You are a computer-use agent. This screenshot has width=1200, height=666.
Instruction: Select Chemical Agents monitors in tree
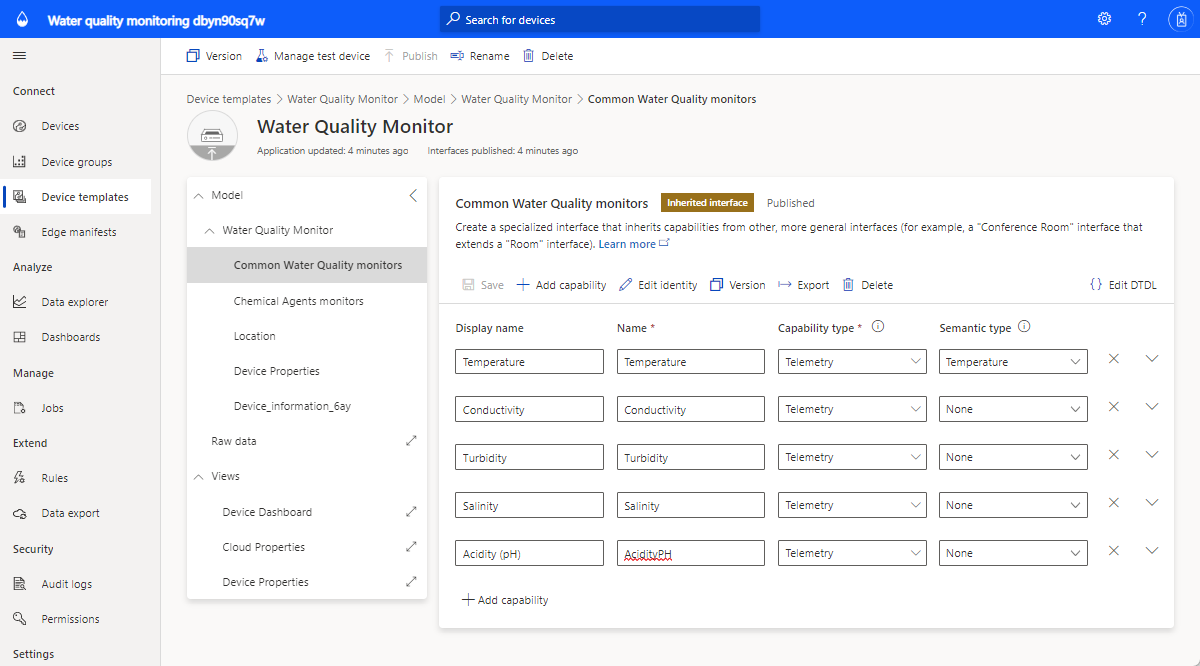(x=298, y=301)
